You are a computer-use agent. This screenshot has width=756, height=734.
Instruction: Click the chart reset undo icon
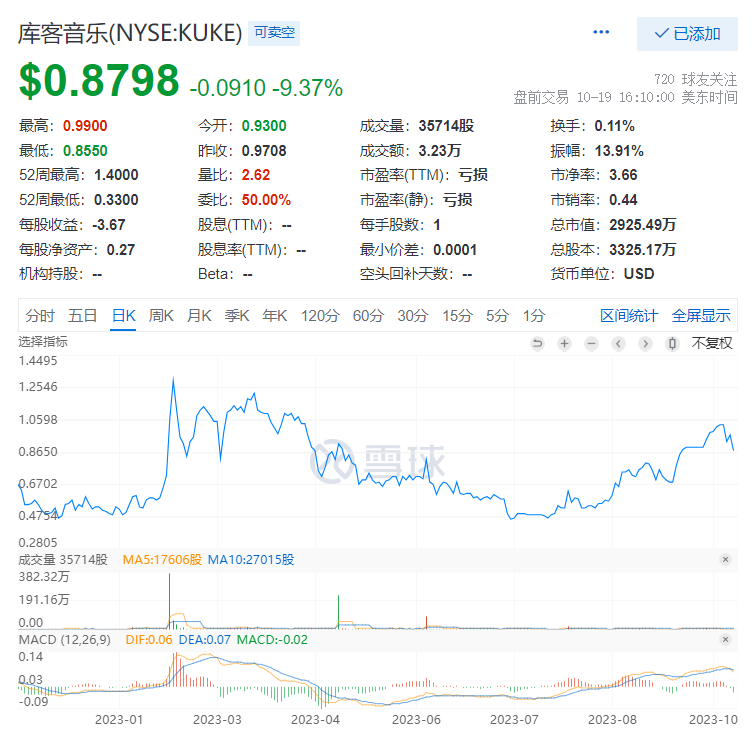tap(537, 344)
